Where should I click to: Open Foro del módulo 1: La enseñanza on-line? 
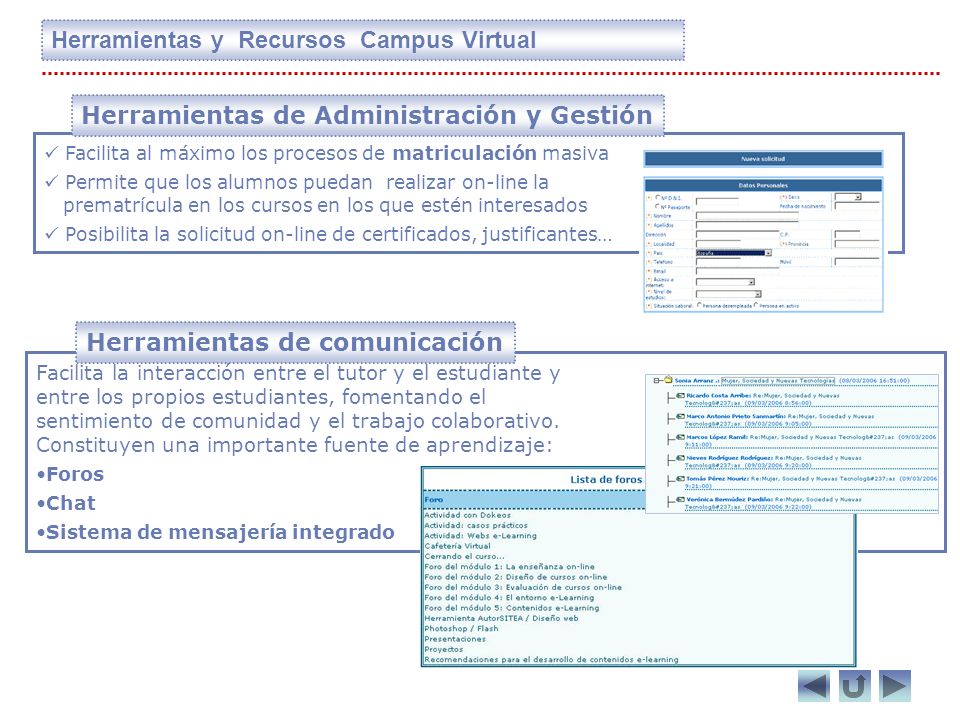point(509,567)
